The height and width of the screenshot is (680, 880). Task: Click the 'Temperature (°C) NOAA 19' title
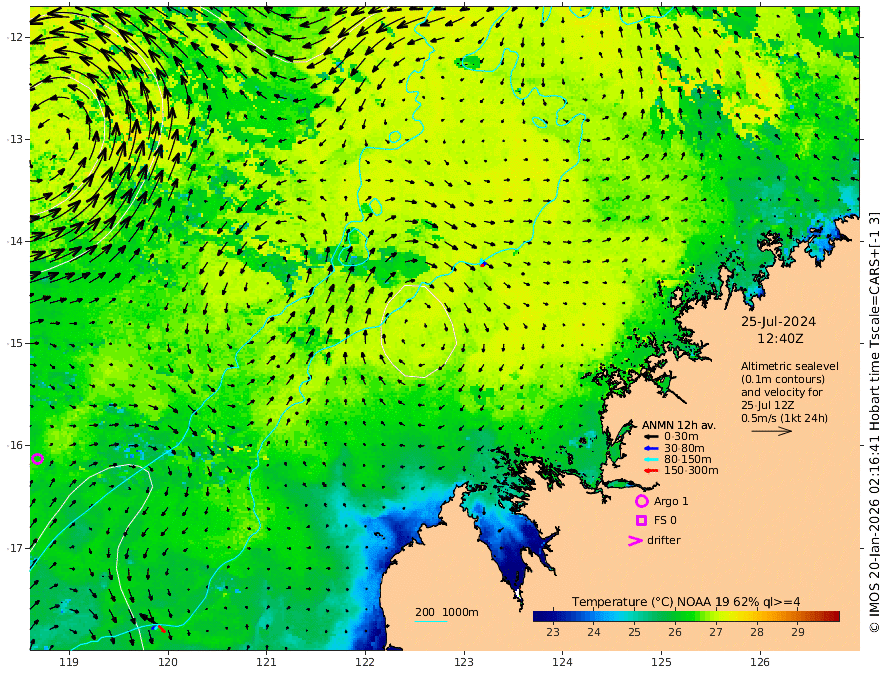[x=651, y=601]
